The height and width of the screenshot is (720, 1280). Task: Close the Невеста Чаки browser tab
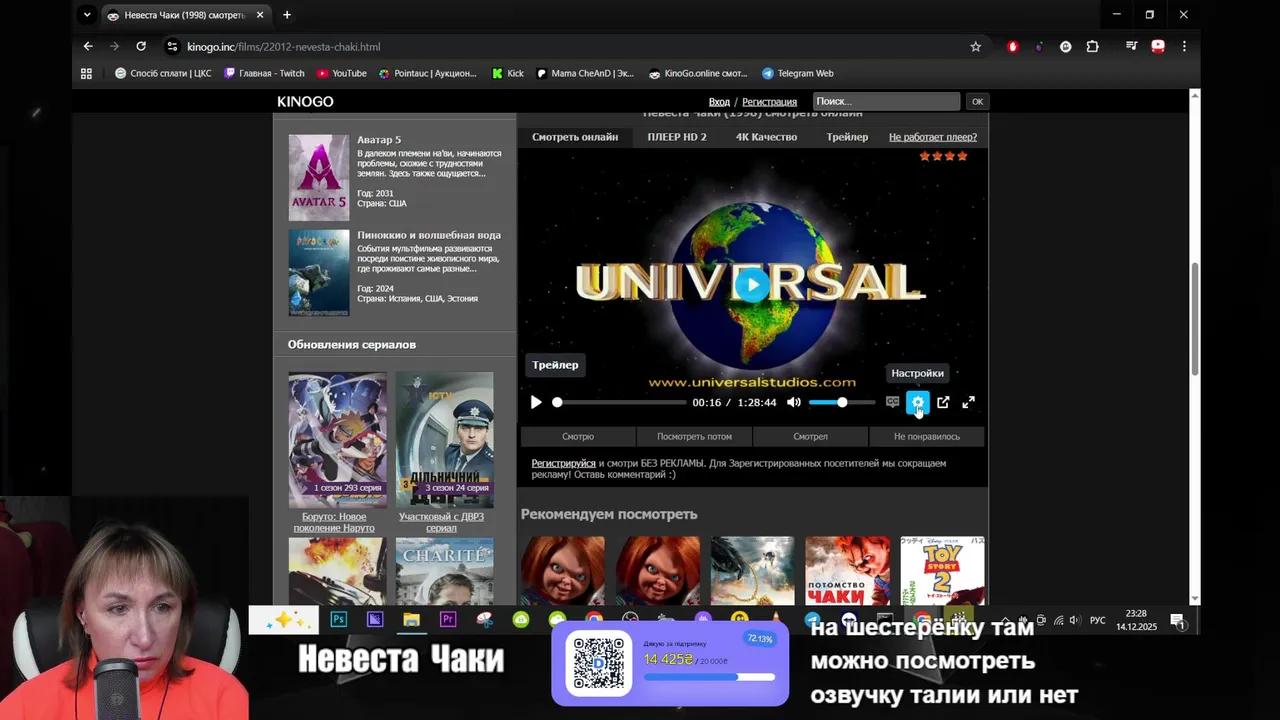[x=260, y=15]
